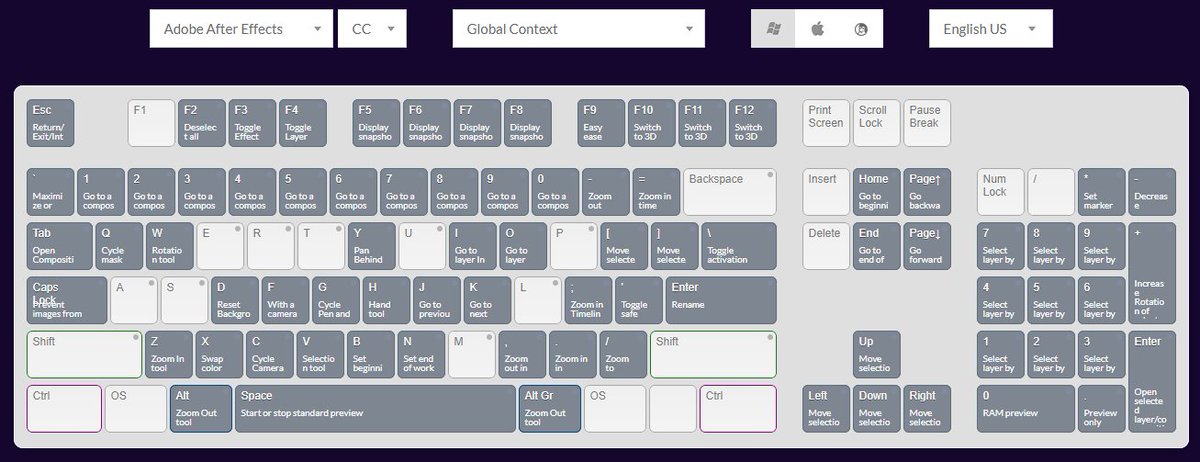The height and width of the screenshot is (462, 1200).
Task: Click the Print Screen key
Action: pyautogui.click(x=826, y=123)
